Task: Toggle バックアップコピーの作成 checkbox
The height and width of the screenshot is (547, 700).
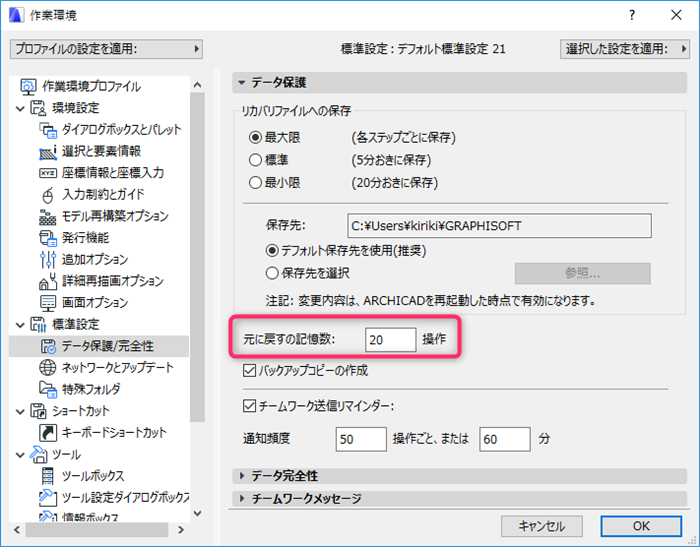Action: 249,370
